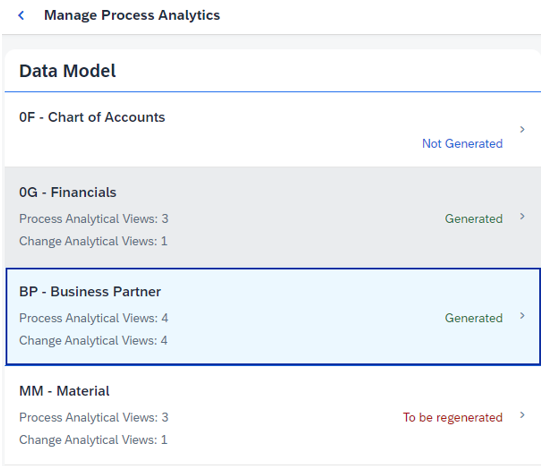Screen dimensions: 550x466
Task: Click the Data Model header
Action: pyautogui.click(x=67, y=71)
